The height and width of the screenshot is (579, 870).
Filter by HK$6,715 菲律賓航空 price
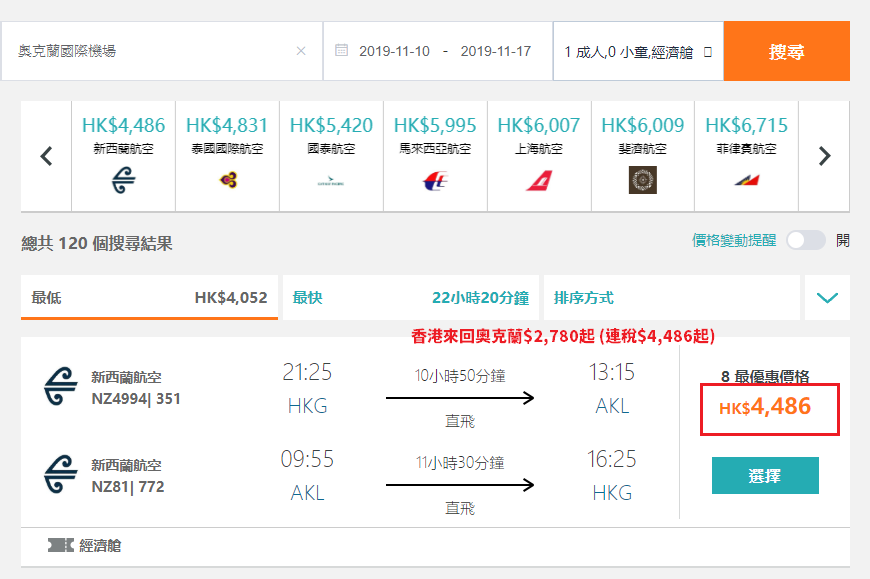pos(746,125)
